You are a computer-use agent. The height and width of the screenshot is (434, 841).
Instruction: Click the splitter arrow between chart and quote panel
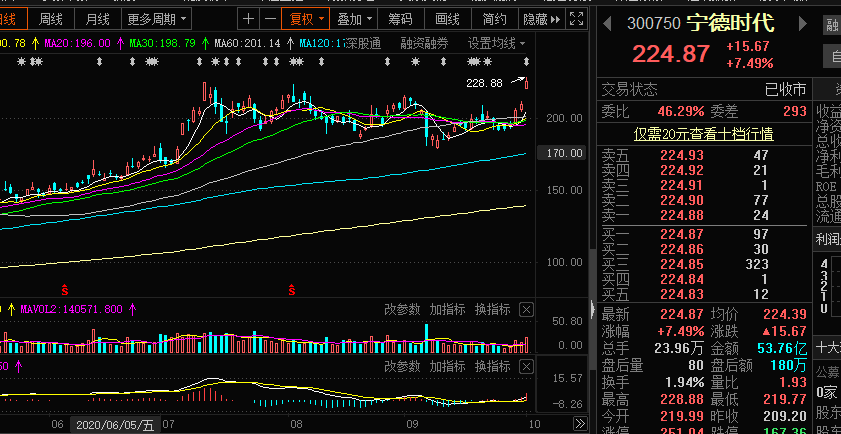point(593,308)
